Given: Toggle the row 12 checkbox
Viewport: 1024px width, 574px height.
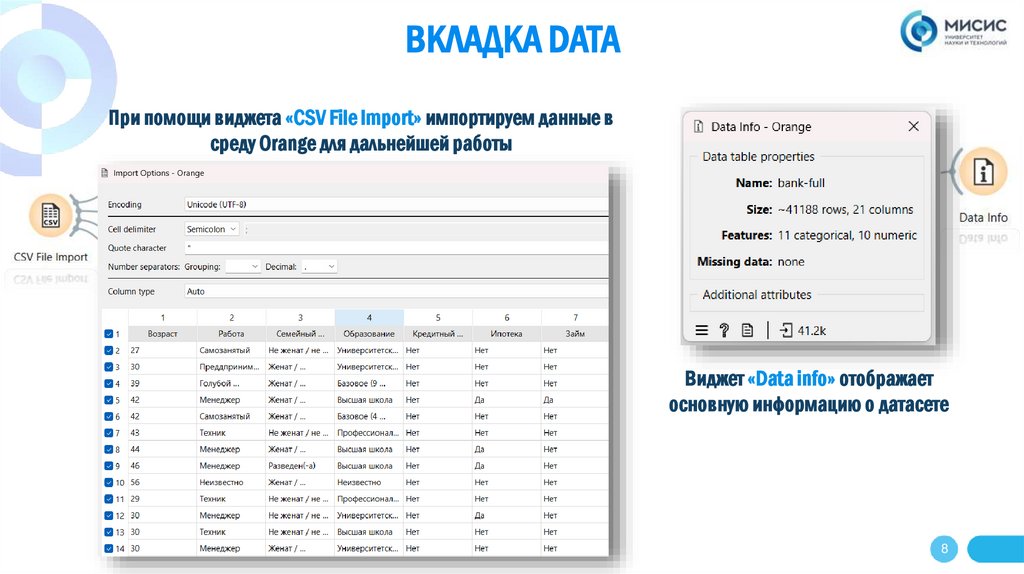Looking at the screenshot, I should point(108,515).
